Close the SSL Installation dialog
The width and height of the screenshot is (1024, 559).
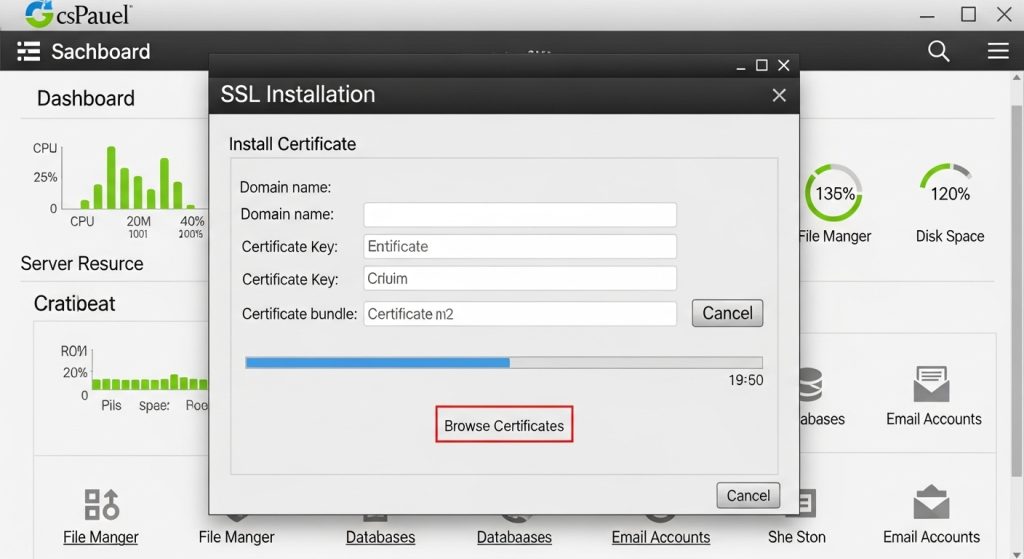779,95
